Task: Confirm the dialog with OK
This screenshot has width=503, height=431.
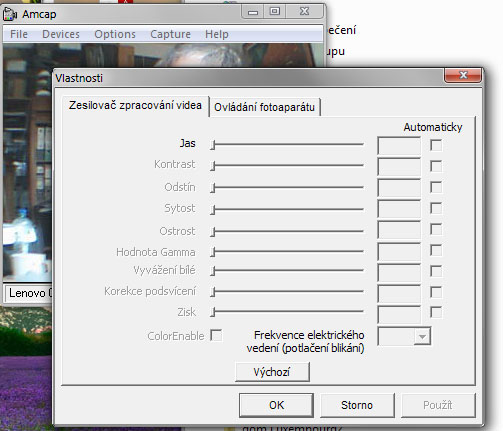Action: click(276, 405)
